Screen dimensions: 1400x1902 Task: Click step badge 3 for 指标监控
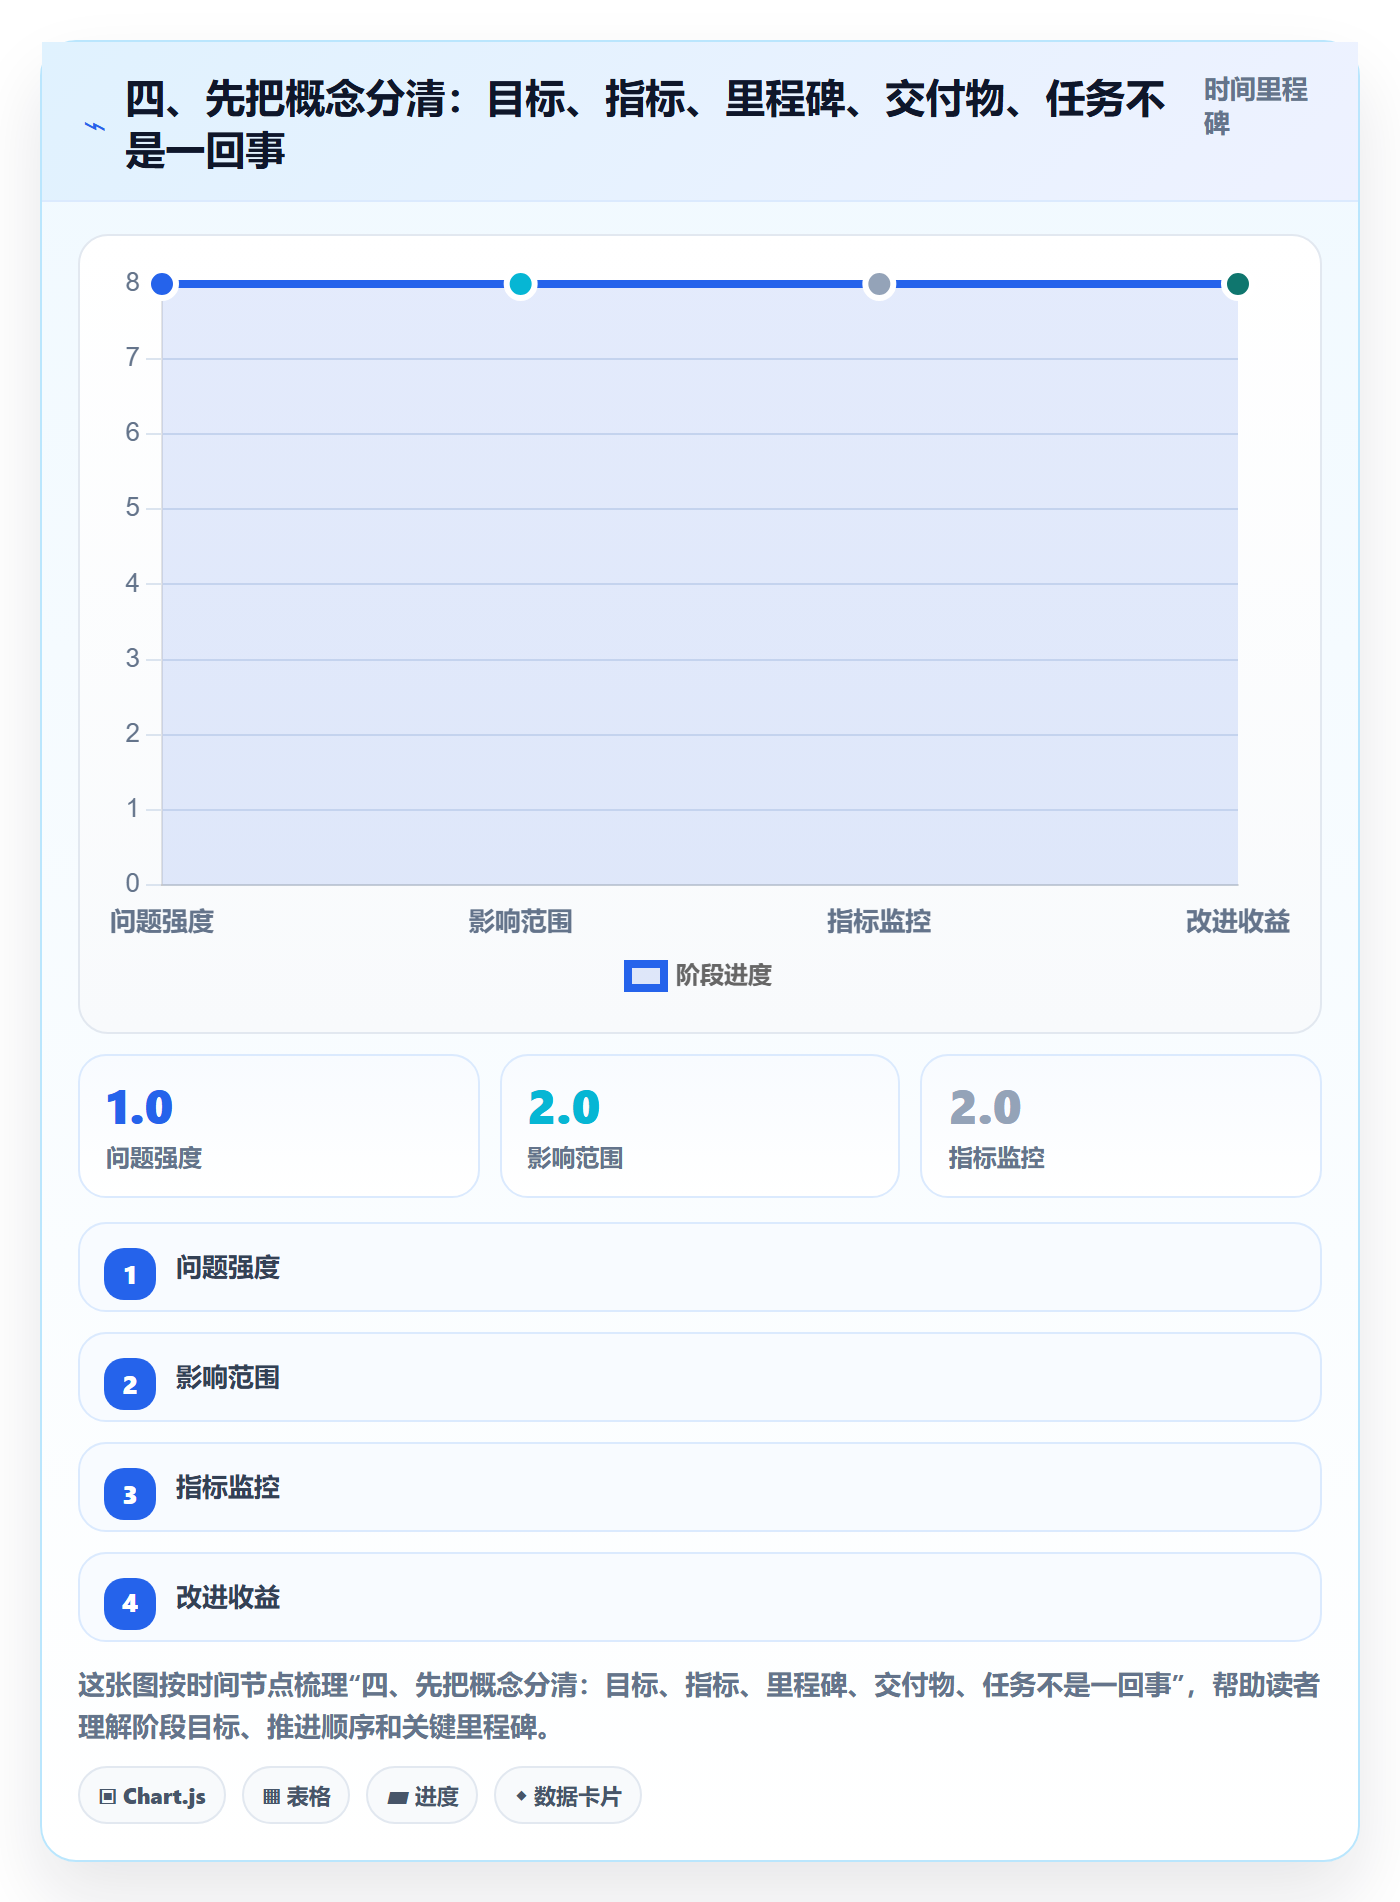pos(130,1494)
